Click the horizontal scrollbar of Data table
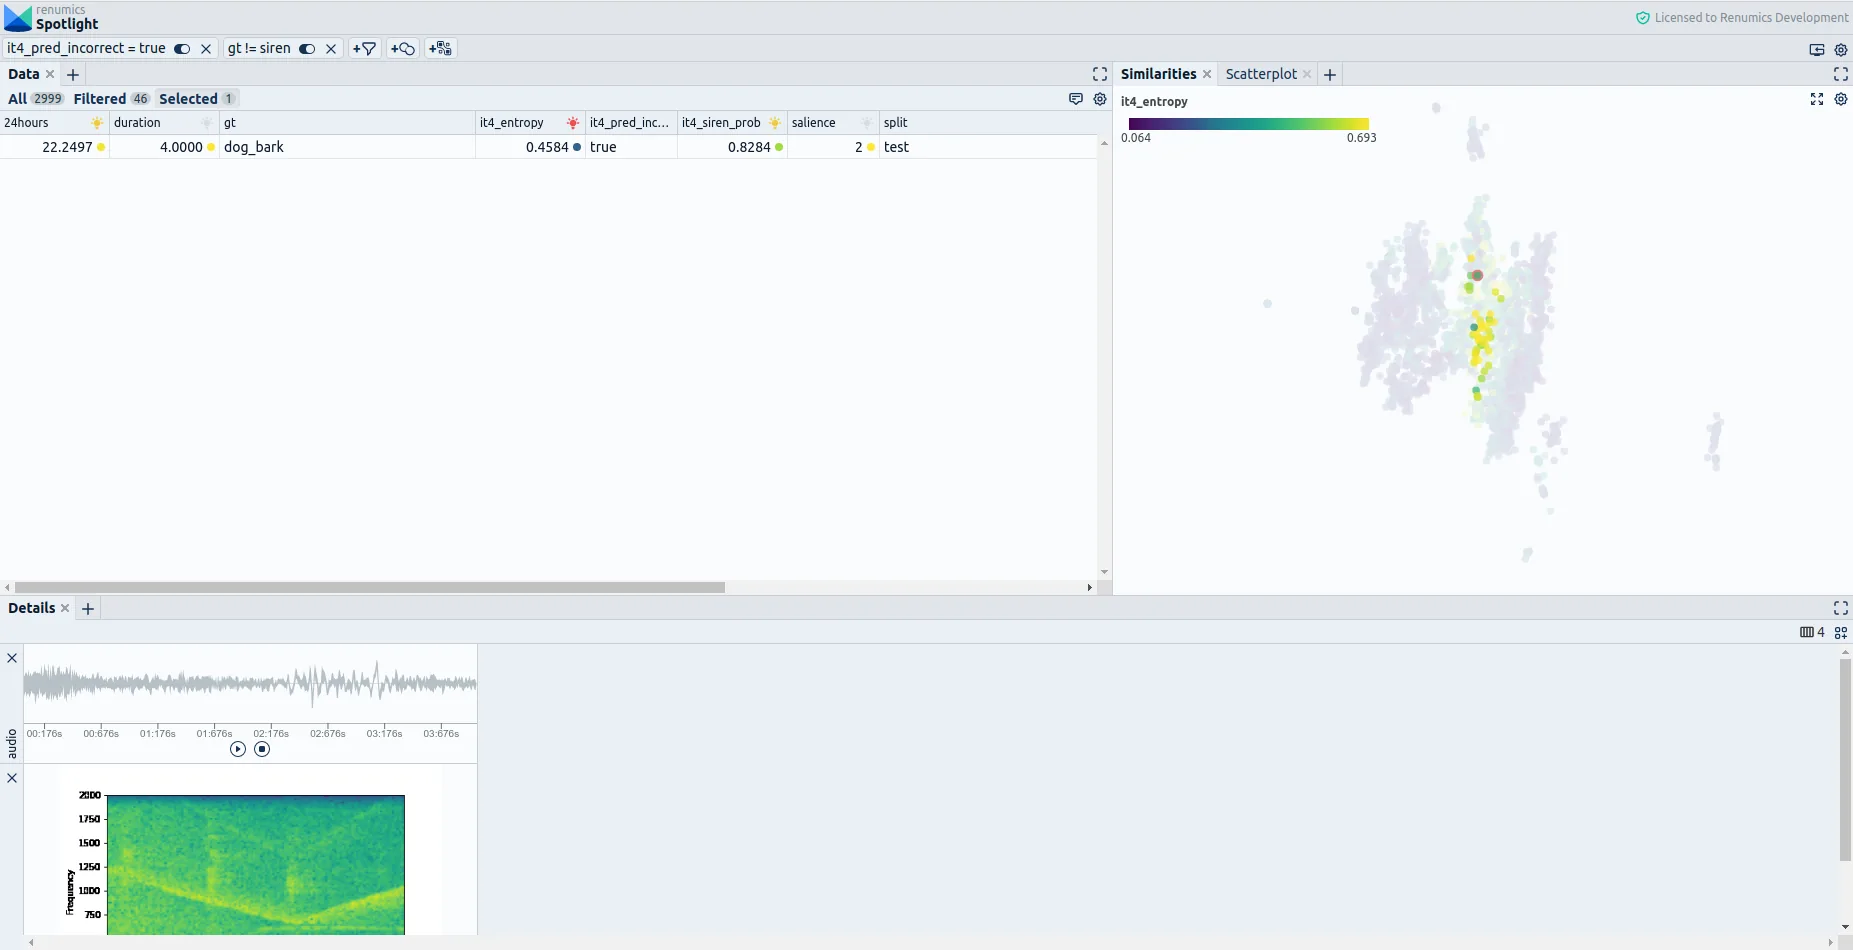1853x950 pixels. pyautogui.click(x=370, y=587)
